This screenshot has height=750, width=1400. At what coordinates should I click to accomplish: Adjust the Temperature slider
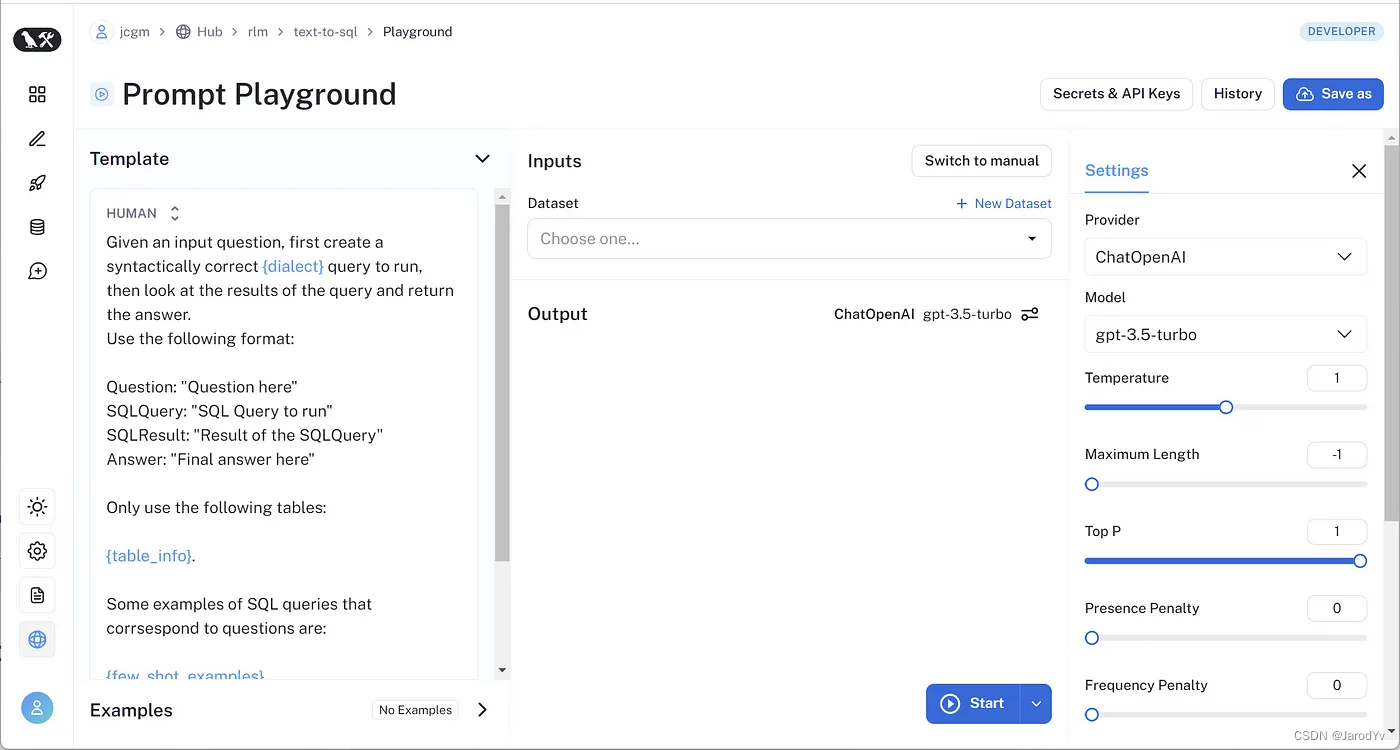coord(1225,407)
